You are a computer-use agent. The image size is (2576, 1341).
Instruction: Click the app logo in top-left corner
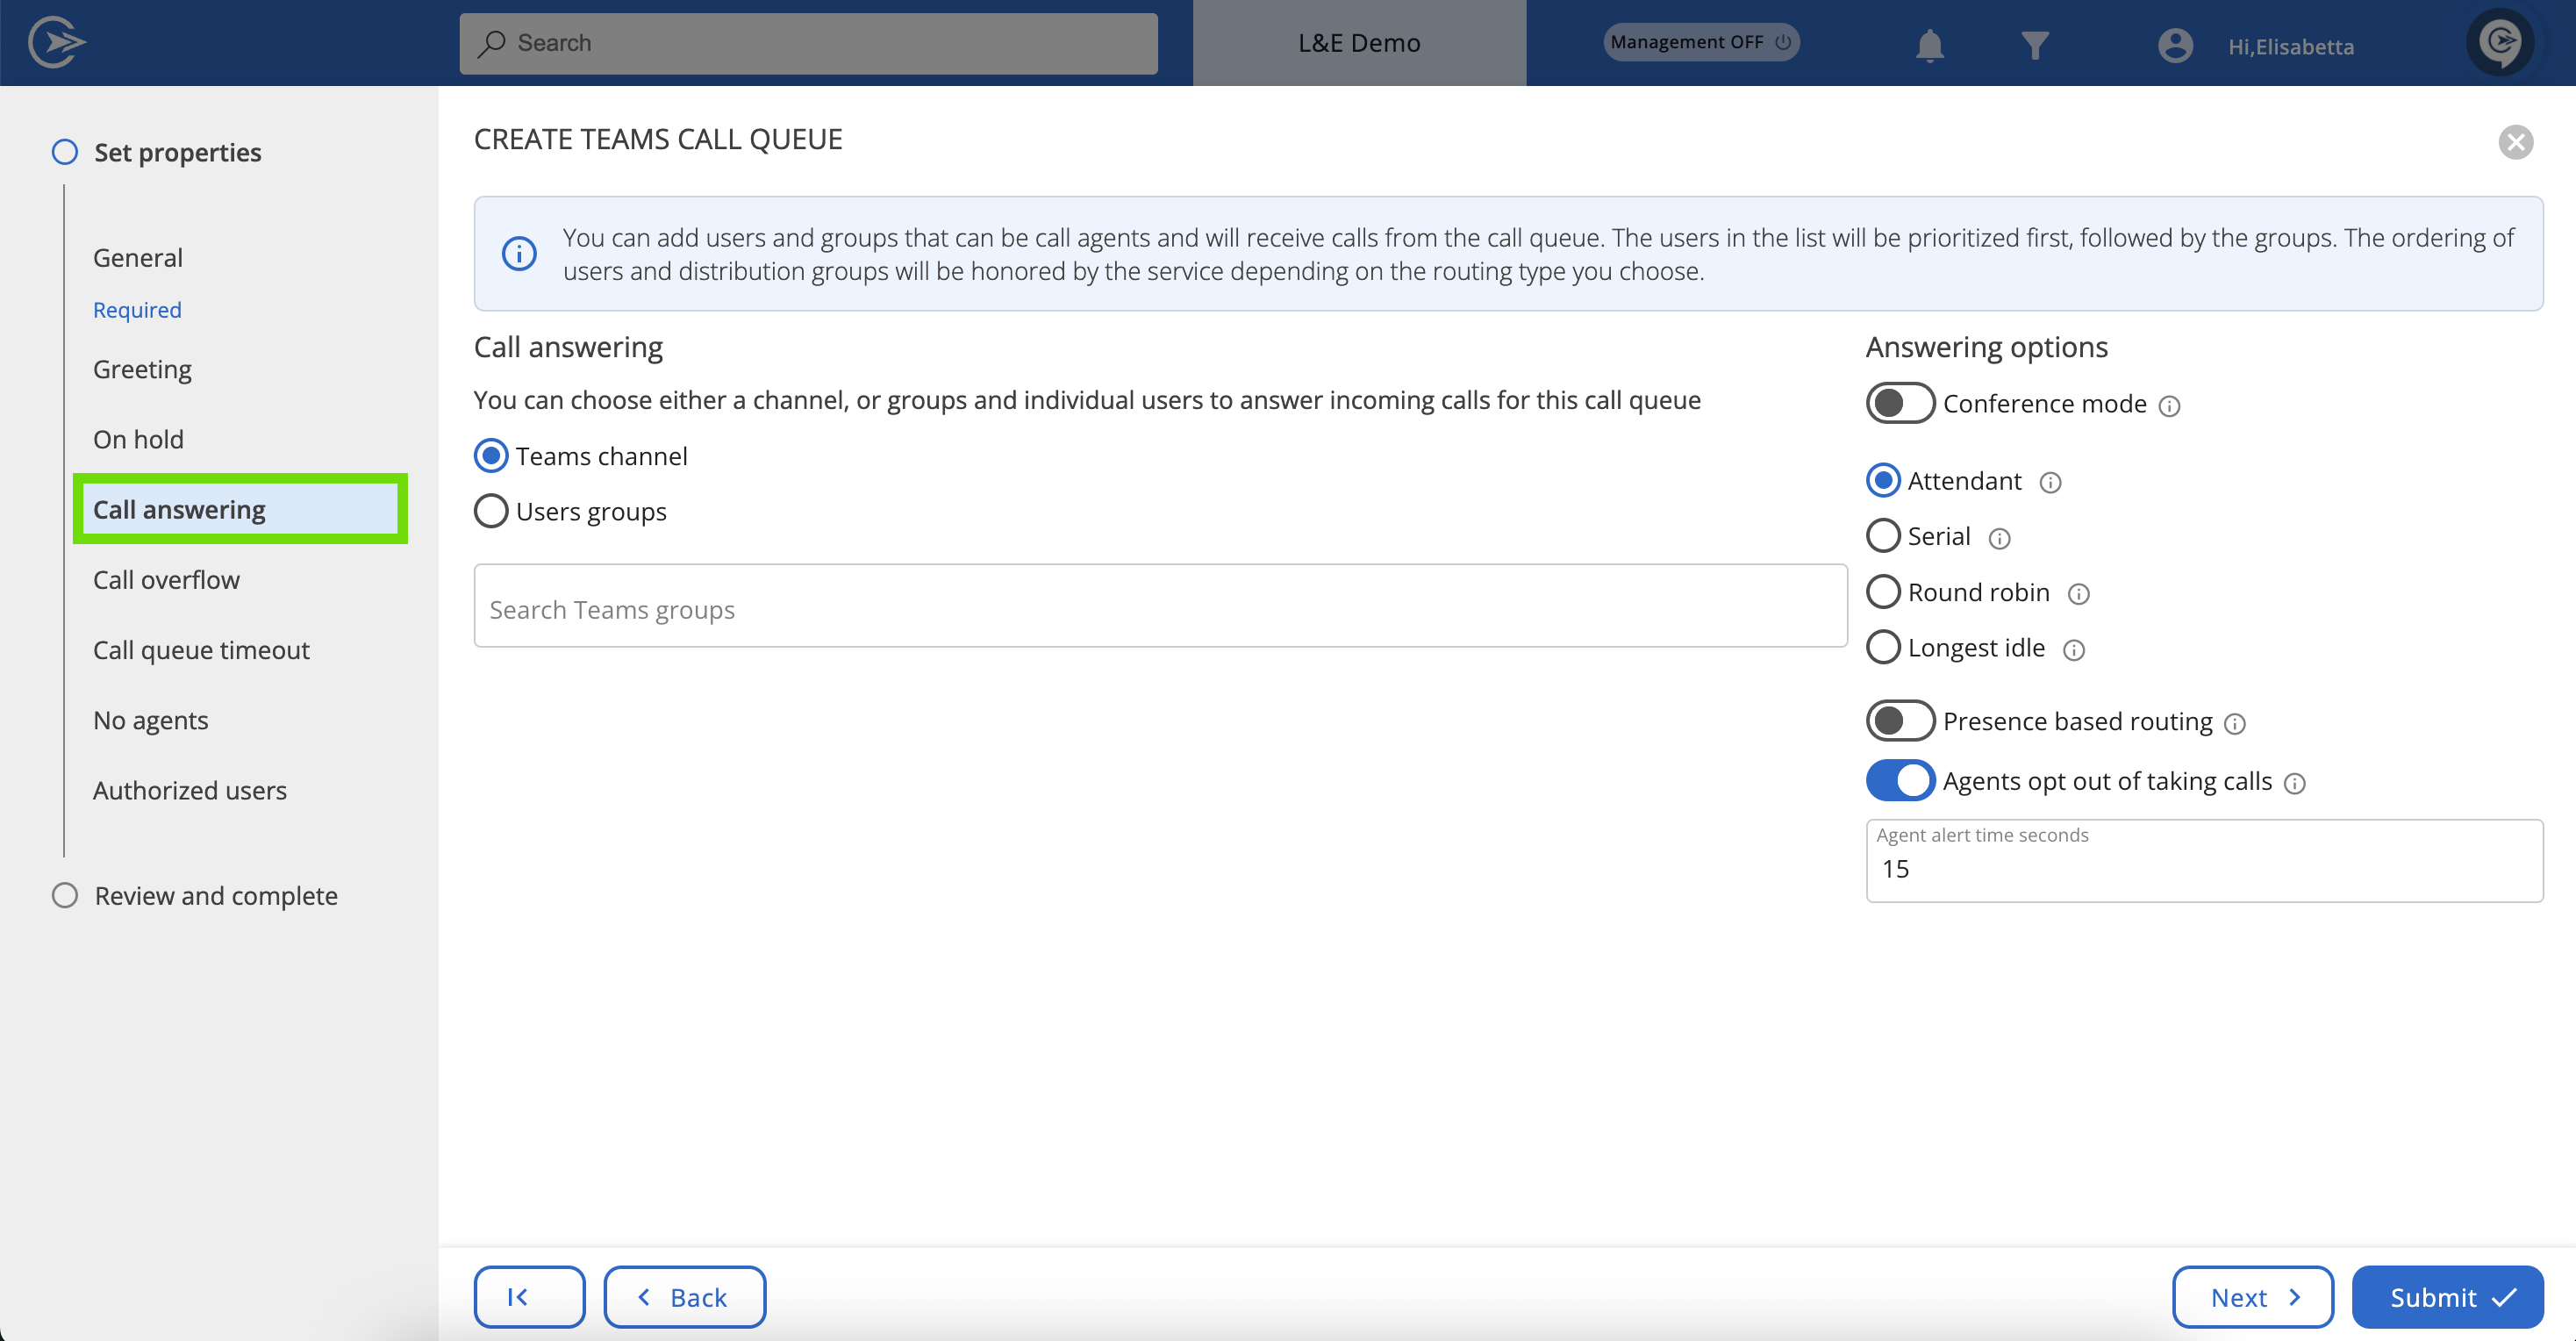[x=57, y=42]
